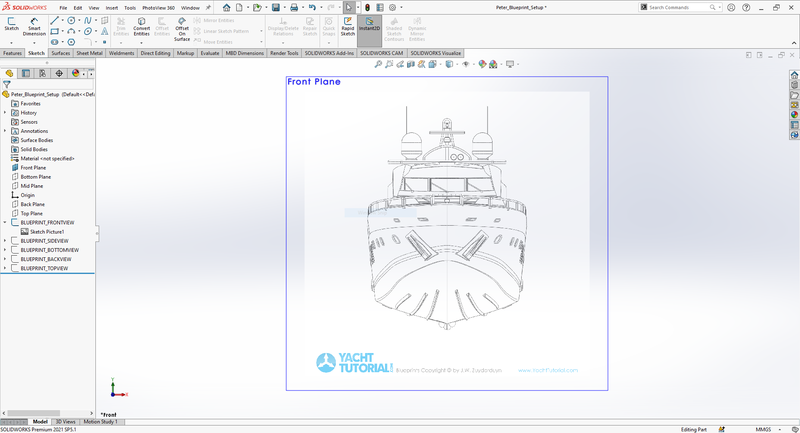
Task: Click the feature tree horizontal scrollbar
Action: point(33,413)
